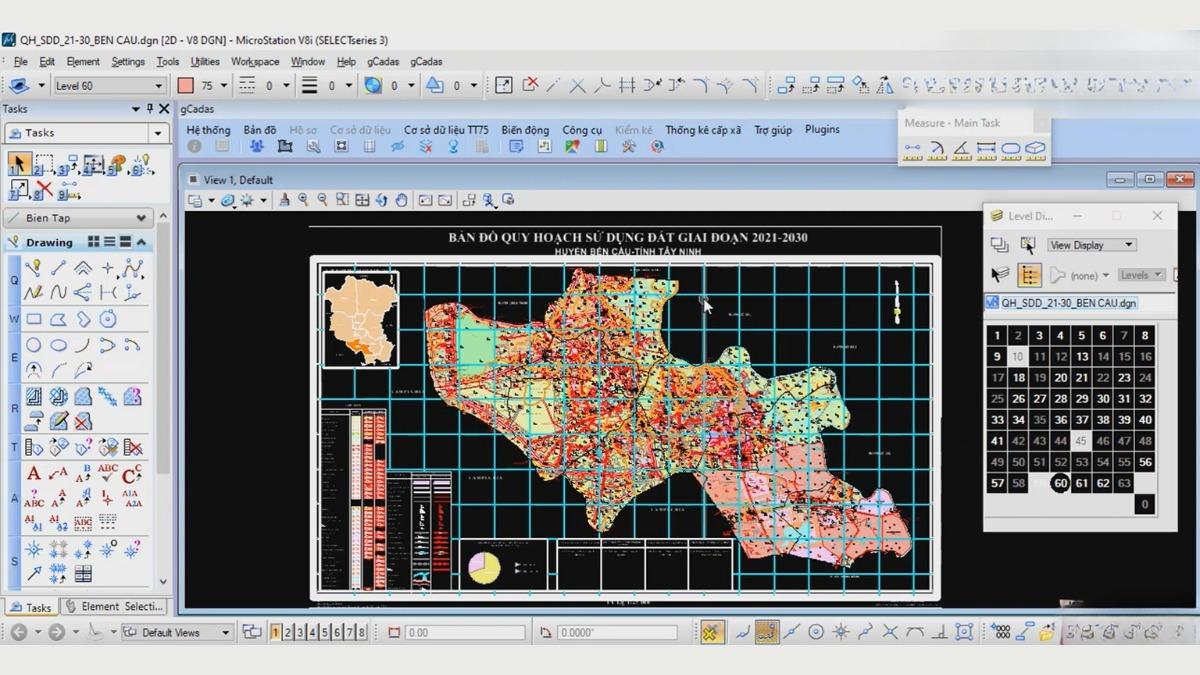The image size is (1200, 675).
Task: Select QH_SDD_21-30_BEN CAU.dgn file entry
Action: pyautogui.click(x=1068, y=303)
